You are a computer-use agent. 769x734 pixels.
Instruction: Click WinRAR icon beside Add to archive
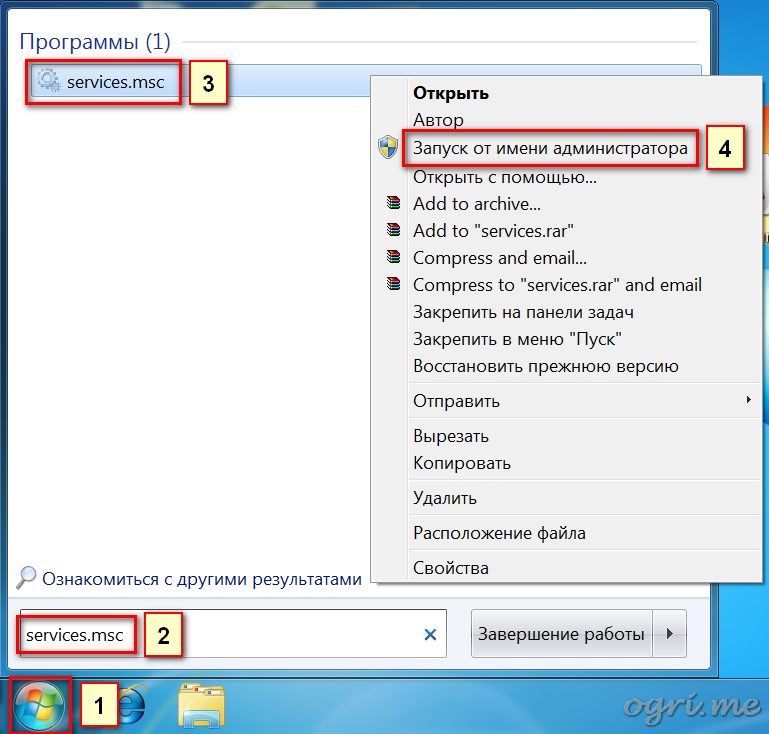[393, 202]
